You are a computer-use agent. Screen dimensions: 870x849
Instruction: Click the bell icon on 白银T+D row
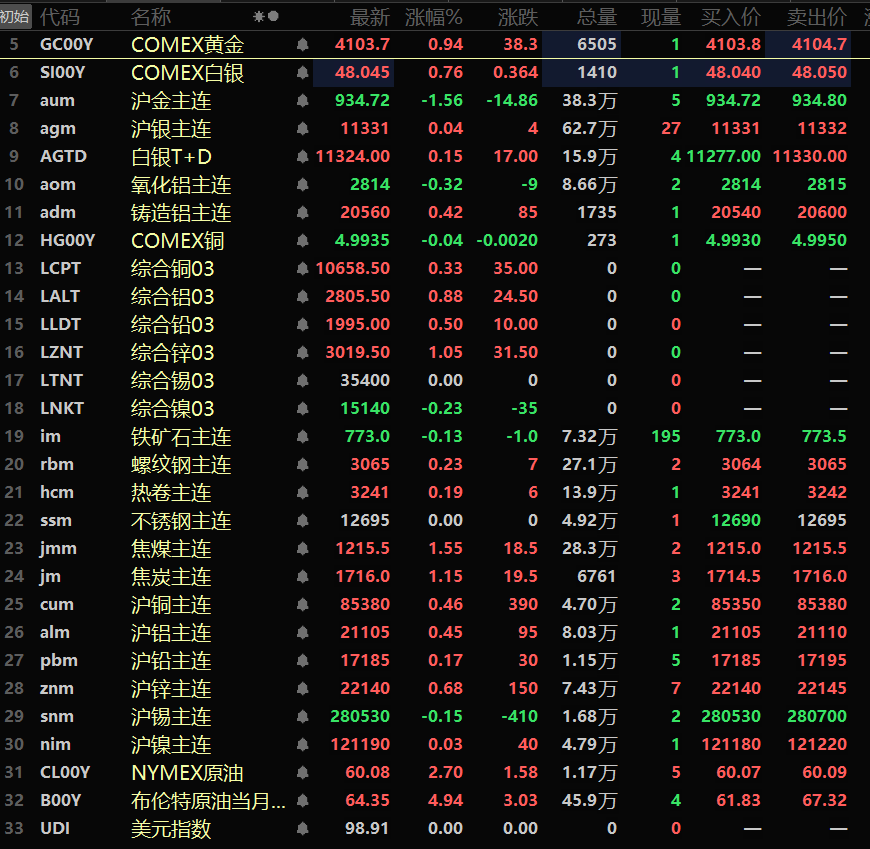(302, 157)
